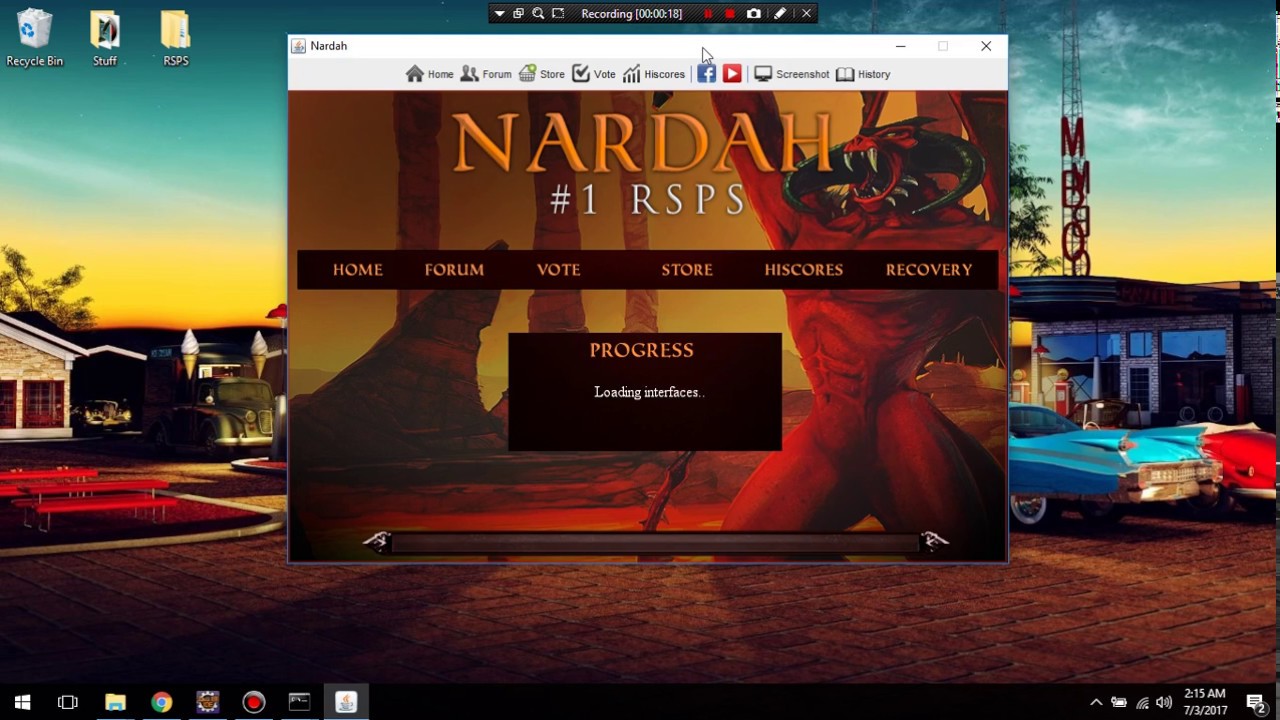Open the Hiscores chart toolbar icon
The width and height of the screenshot is (1280, 720).
click(x=632, y=74)
